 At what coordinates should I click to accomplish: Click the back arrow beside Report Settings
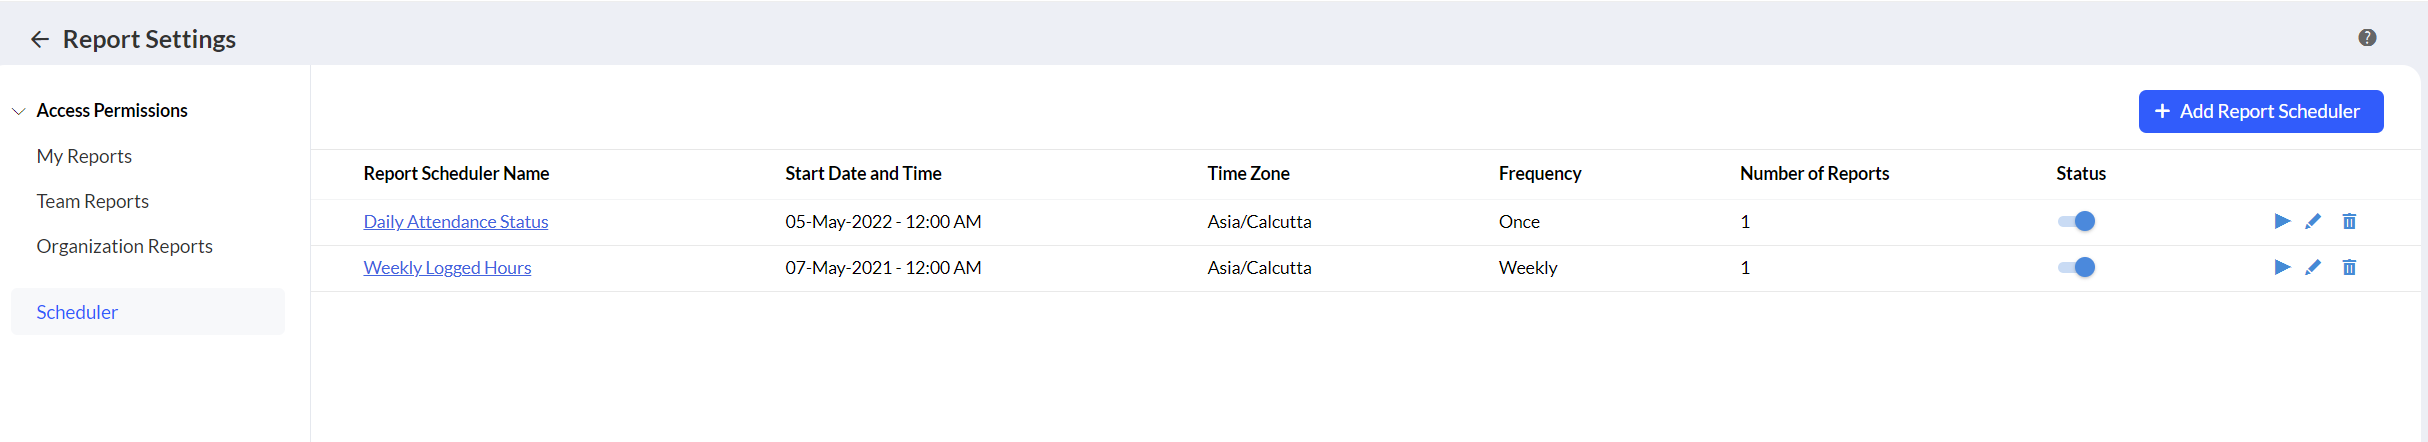point(40,39)
